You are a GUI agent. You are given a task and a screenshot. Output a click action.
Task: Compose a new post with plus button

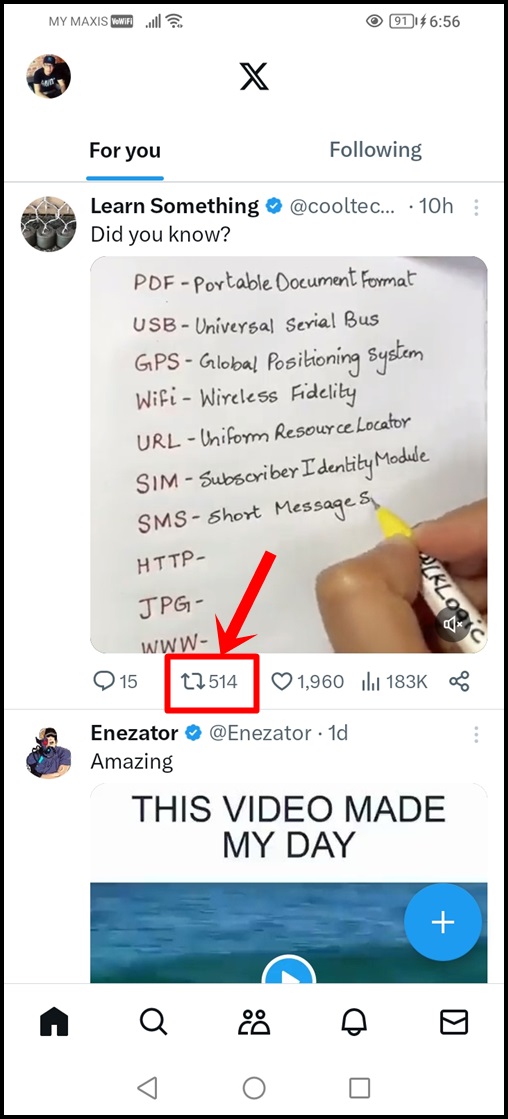click(442, 922)
